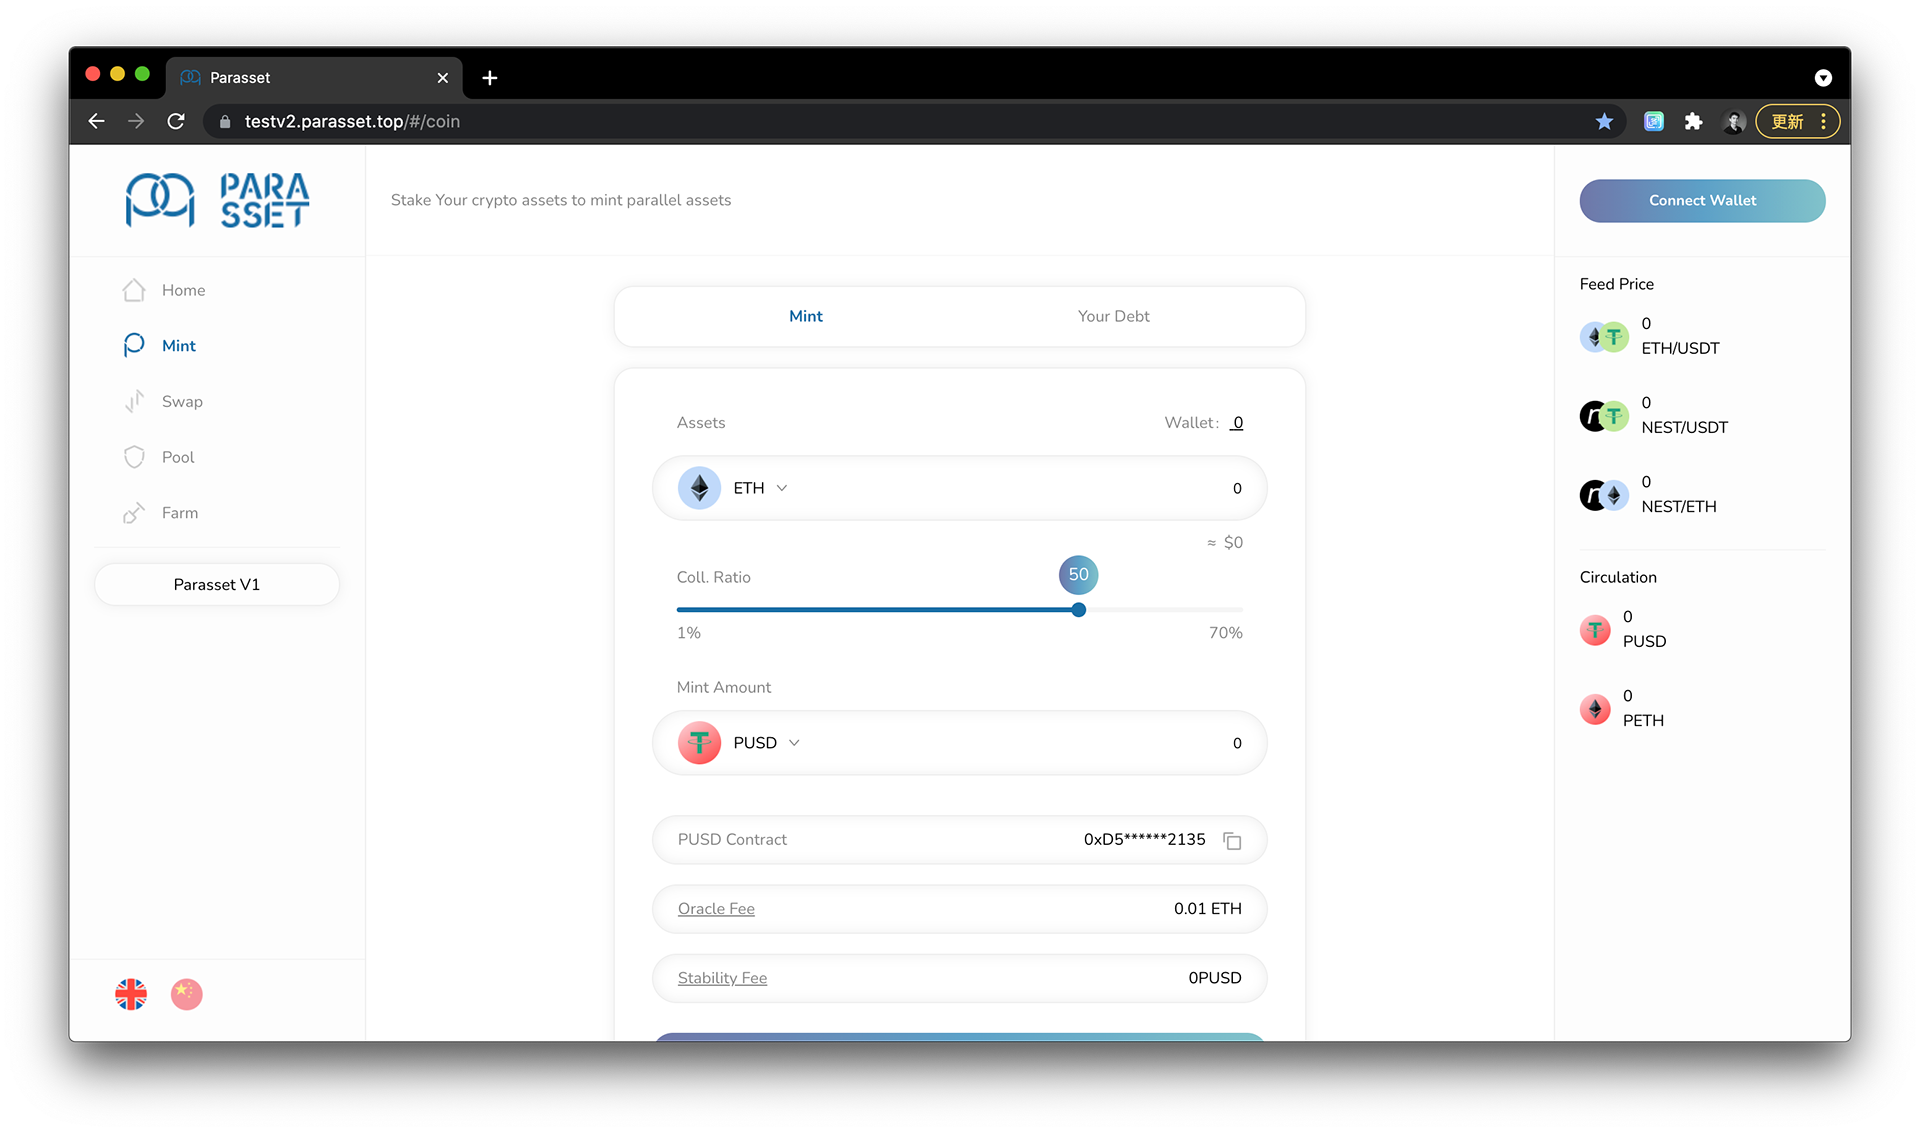Switch language to English flag
Viewport: 1920px width, 1133px height.
[x=131, y=994]
